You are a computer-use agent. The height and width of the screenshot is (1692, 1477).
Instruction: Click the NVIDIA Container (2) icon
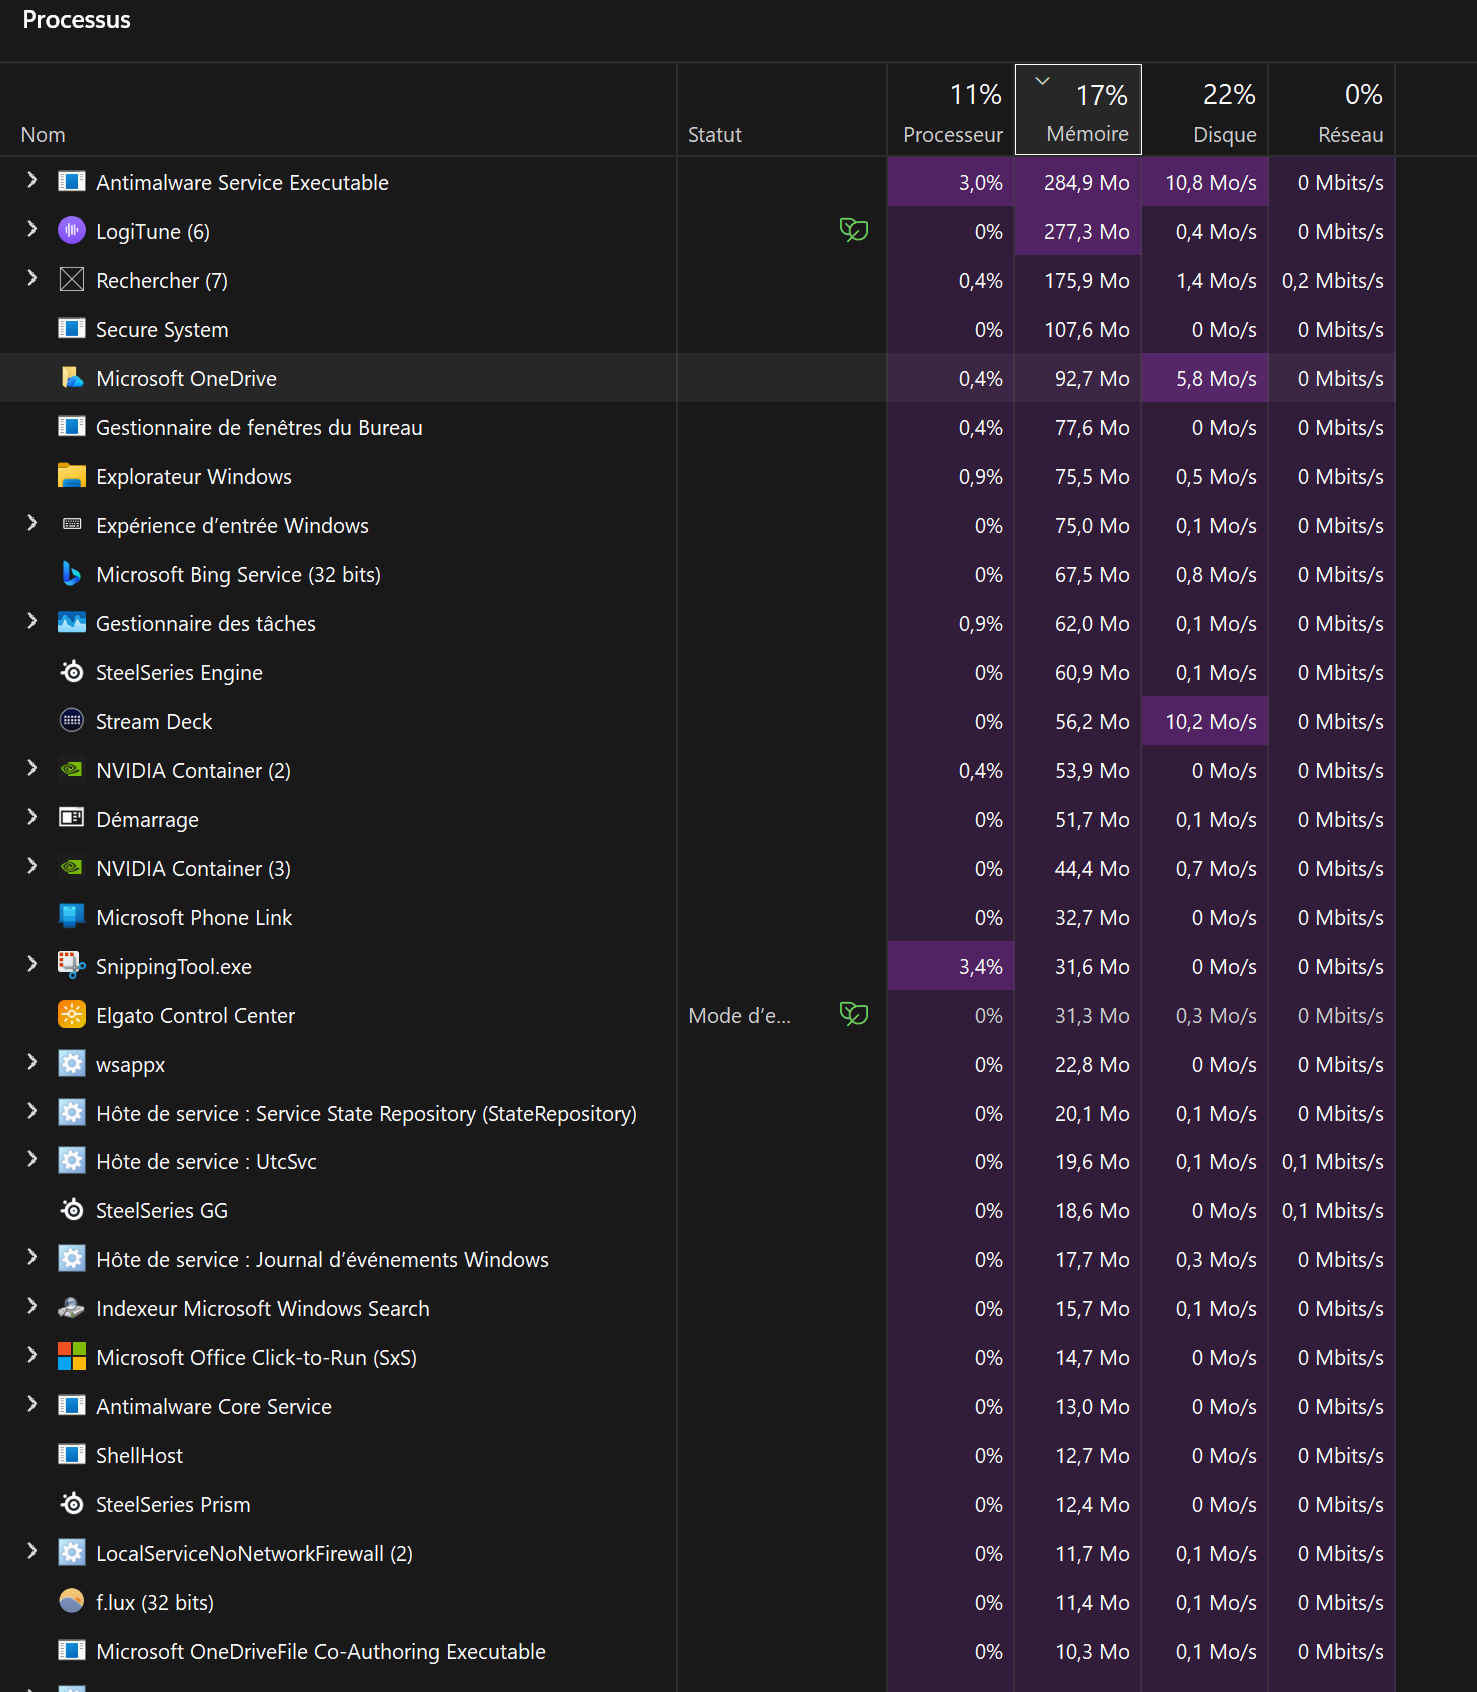coord(72,770)
